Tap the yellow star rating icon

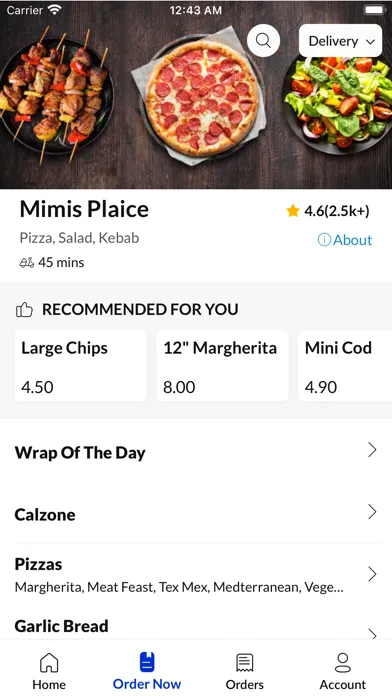pyautogui.click(x=293, y=211)
